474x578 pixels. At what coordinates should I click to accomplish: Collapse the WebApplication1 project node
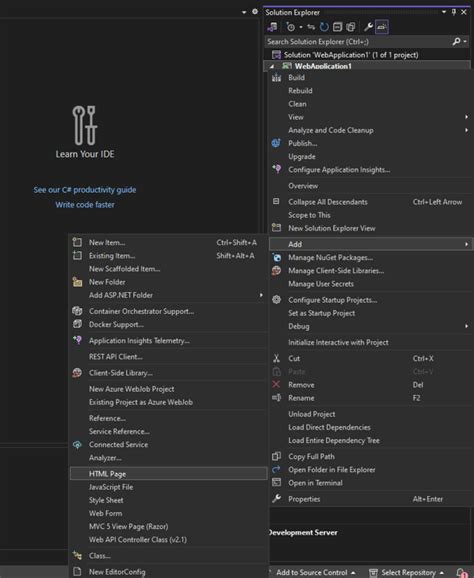click(x=272, y=66)
